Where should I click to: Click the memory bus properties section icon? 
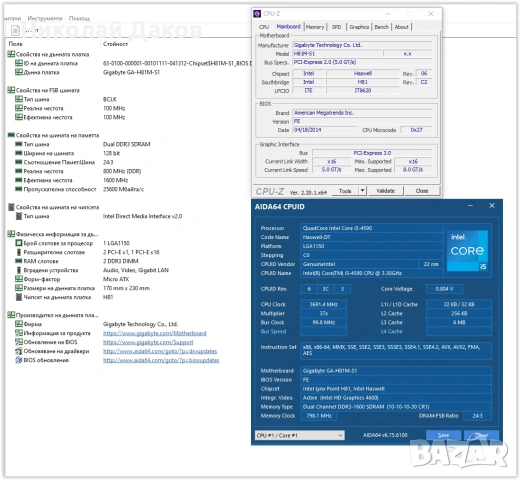[11, 135]
